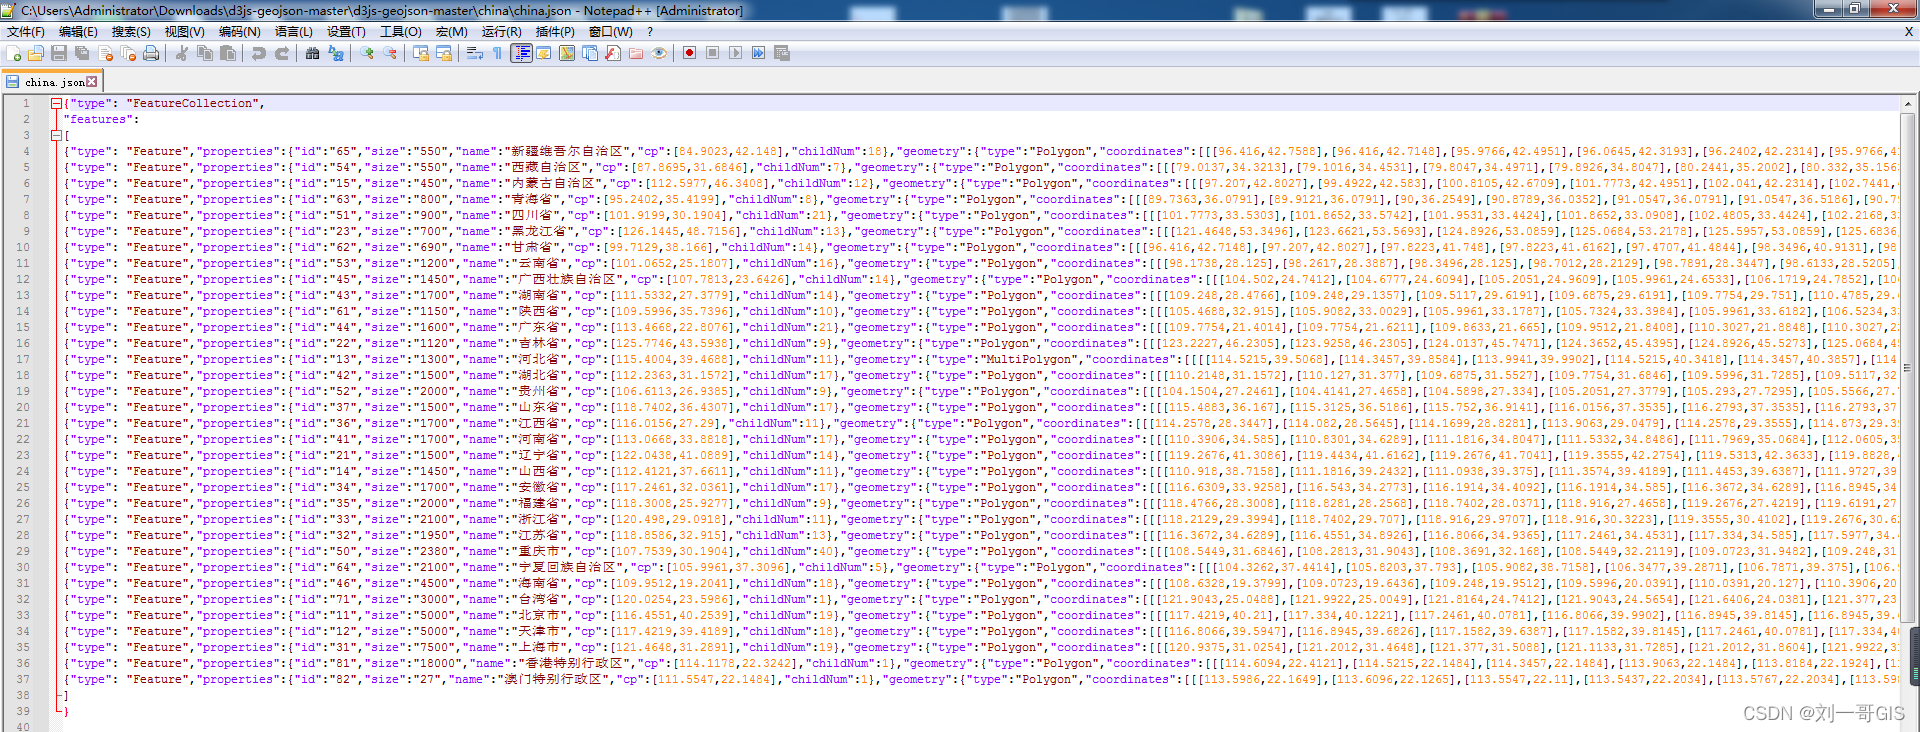Toggle file monitoring eye icon
The width and height of the screenshot is (1920, 732).
tap(659, 53)
